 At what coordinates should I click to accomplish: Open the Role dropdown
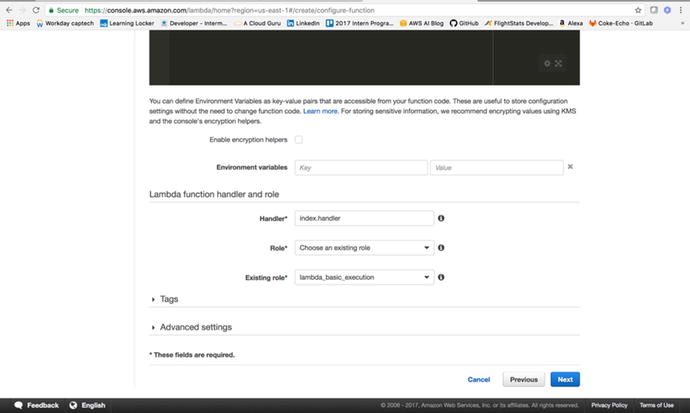pyautogui.click(x=364, y=247)
